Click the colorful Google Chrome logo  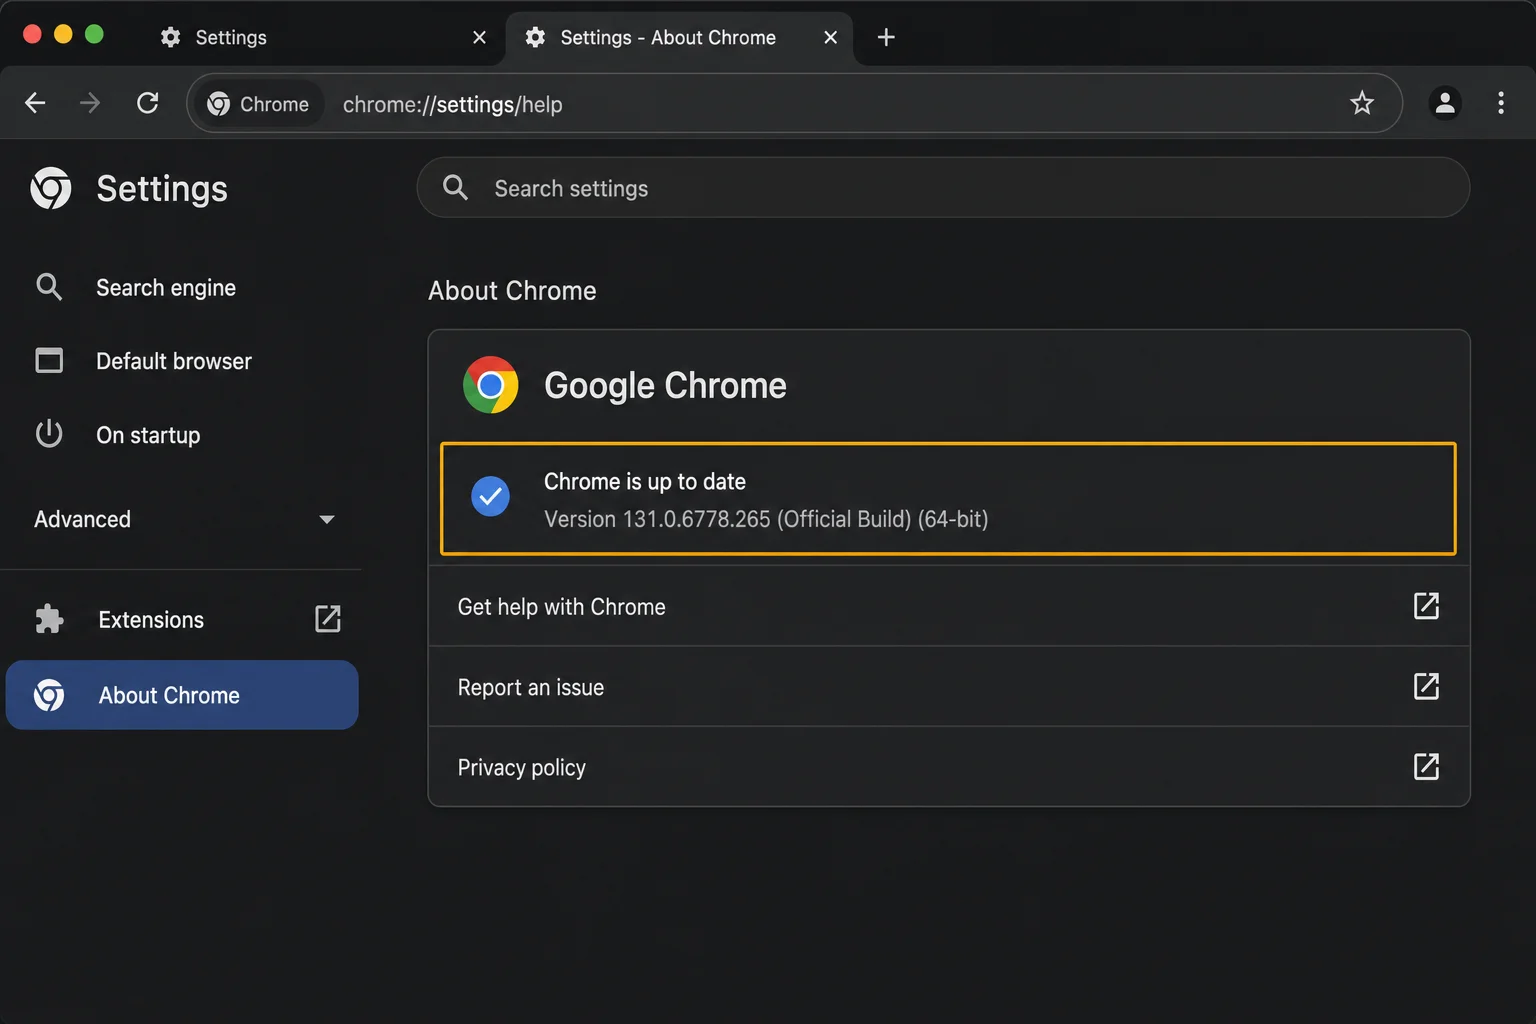tap(490, 385)
